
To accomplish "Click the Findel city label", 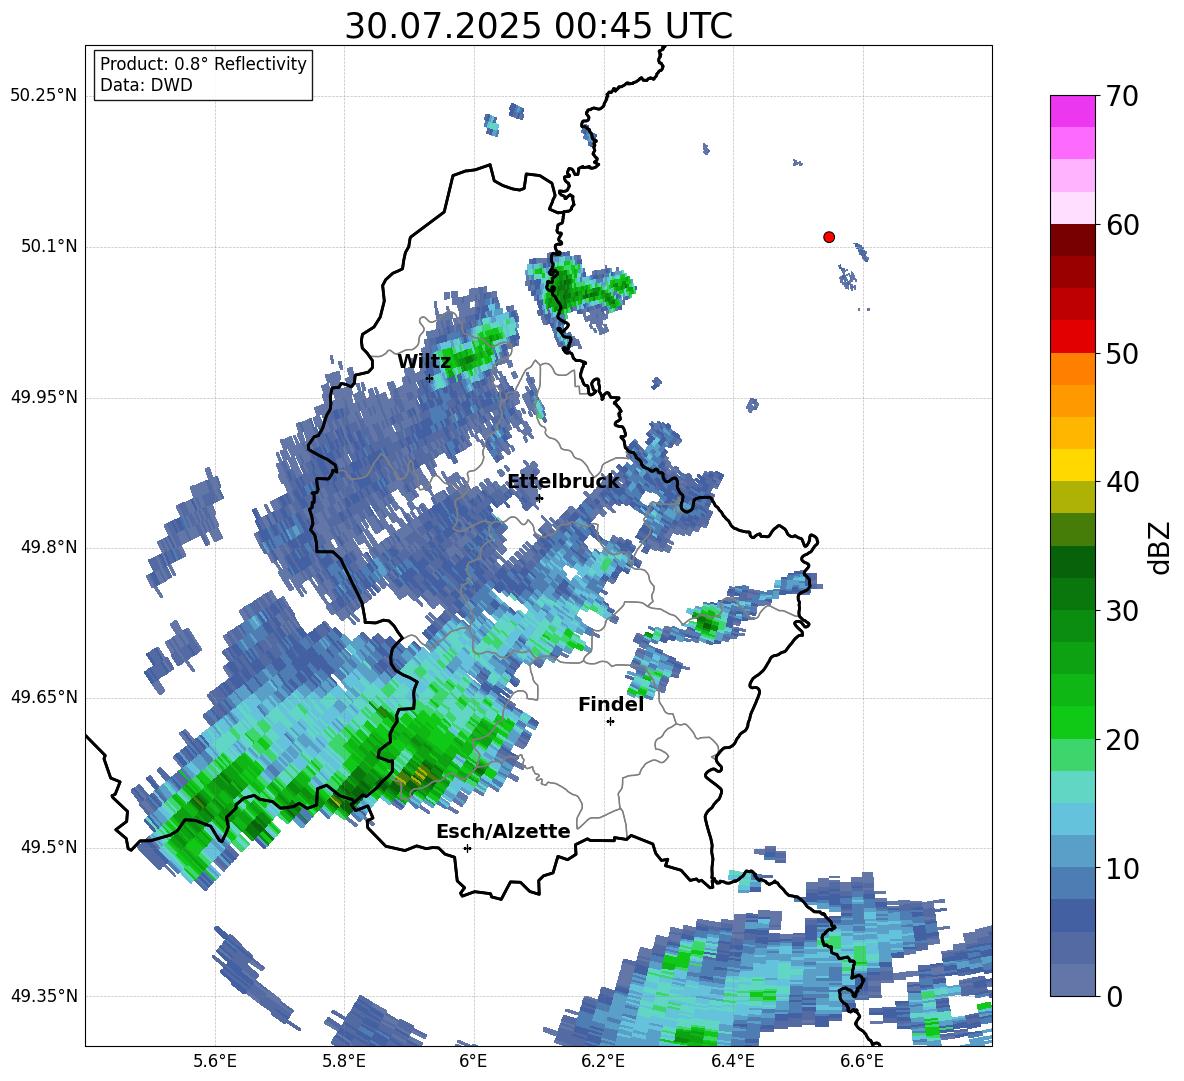I will pyautogui.click(x=611, y=704).
